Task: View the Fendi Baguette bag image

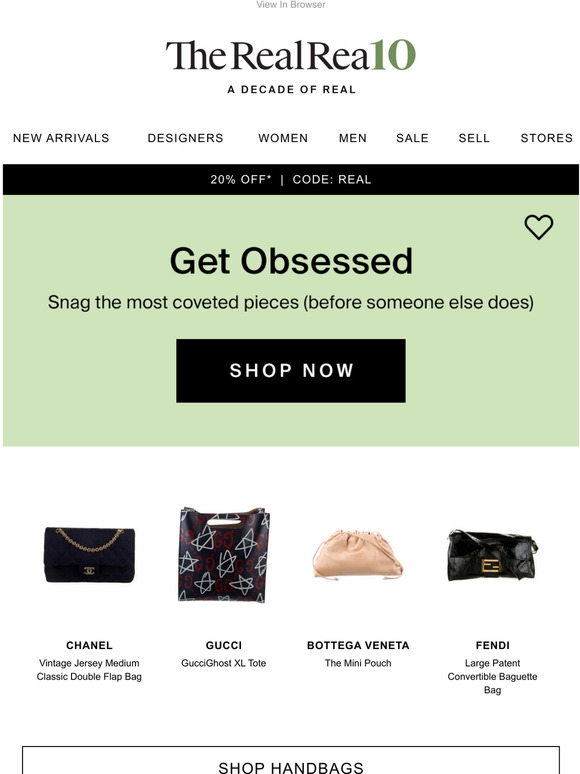Action: 492,555
